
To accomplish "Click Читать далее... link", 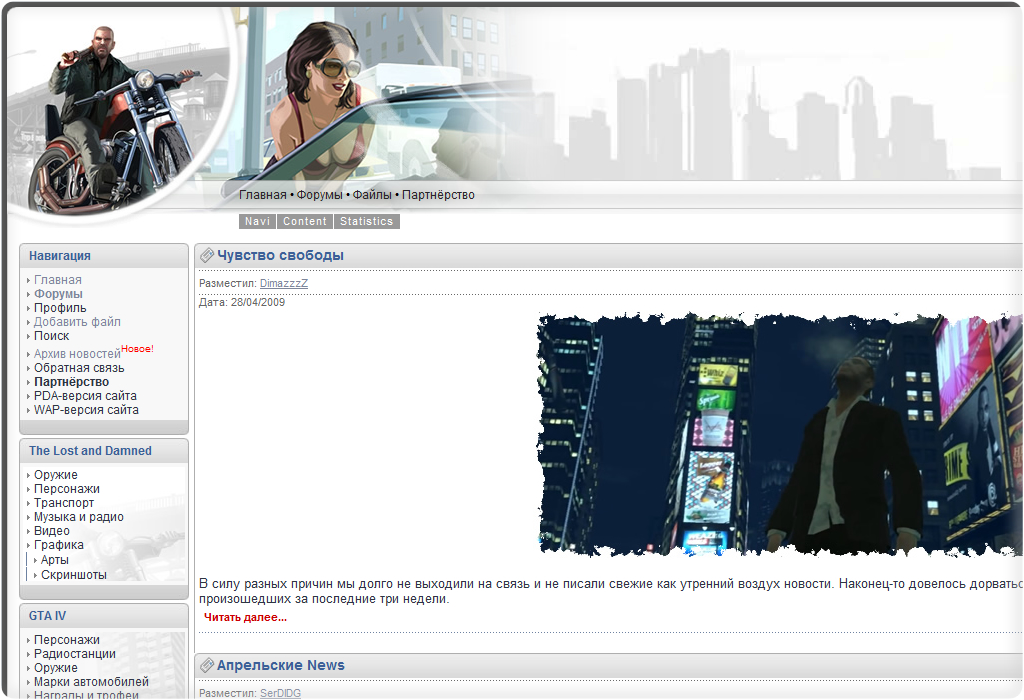I will point(245,617).
